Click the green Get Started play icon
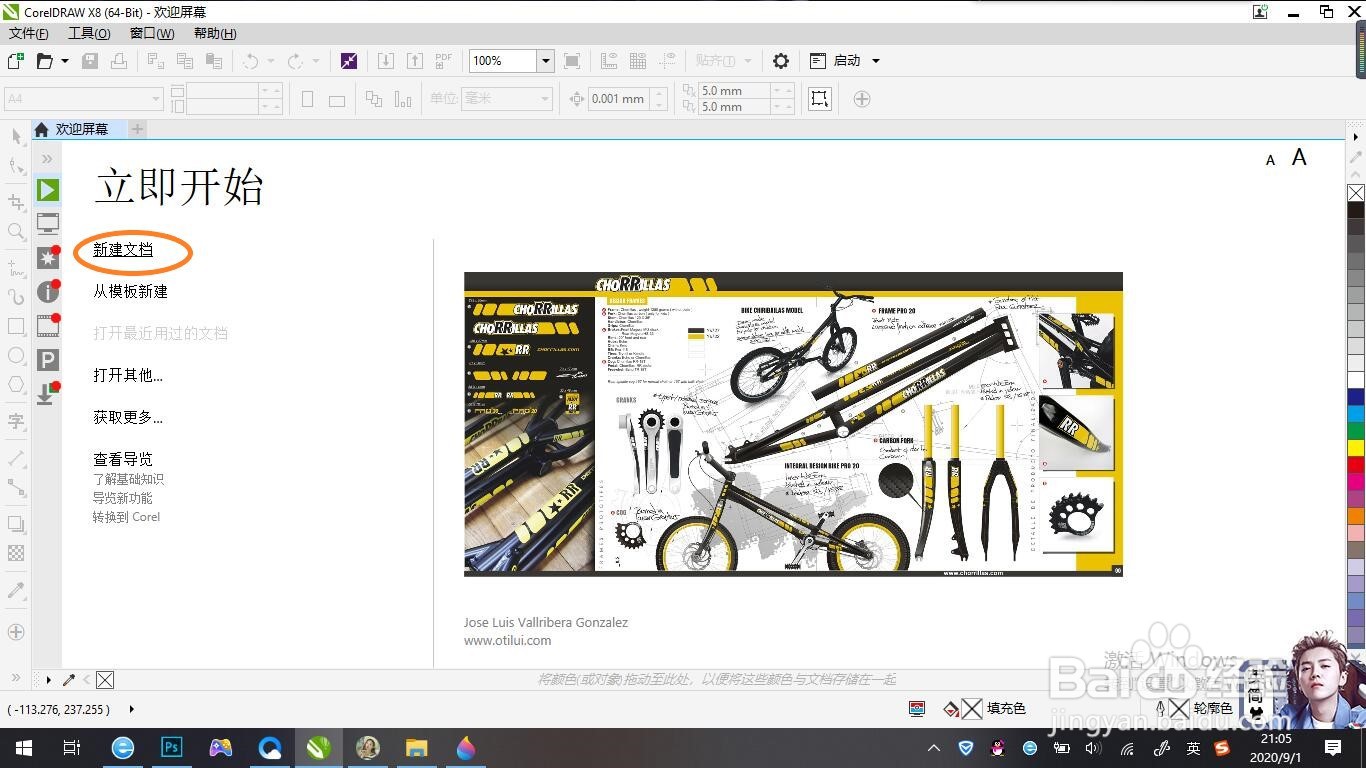Image resolution: width=1366 pixels, height=768 pixels. pyautogui.click(x=48, y=190)
